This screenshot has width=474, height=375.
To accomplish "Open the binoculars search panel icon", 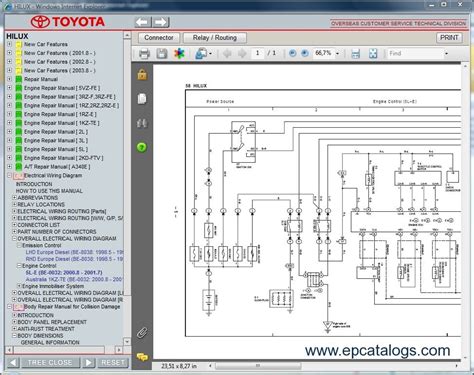I will 142,123.
